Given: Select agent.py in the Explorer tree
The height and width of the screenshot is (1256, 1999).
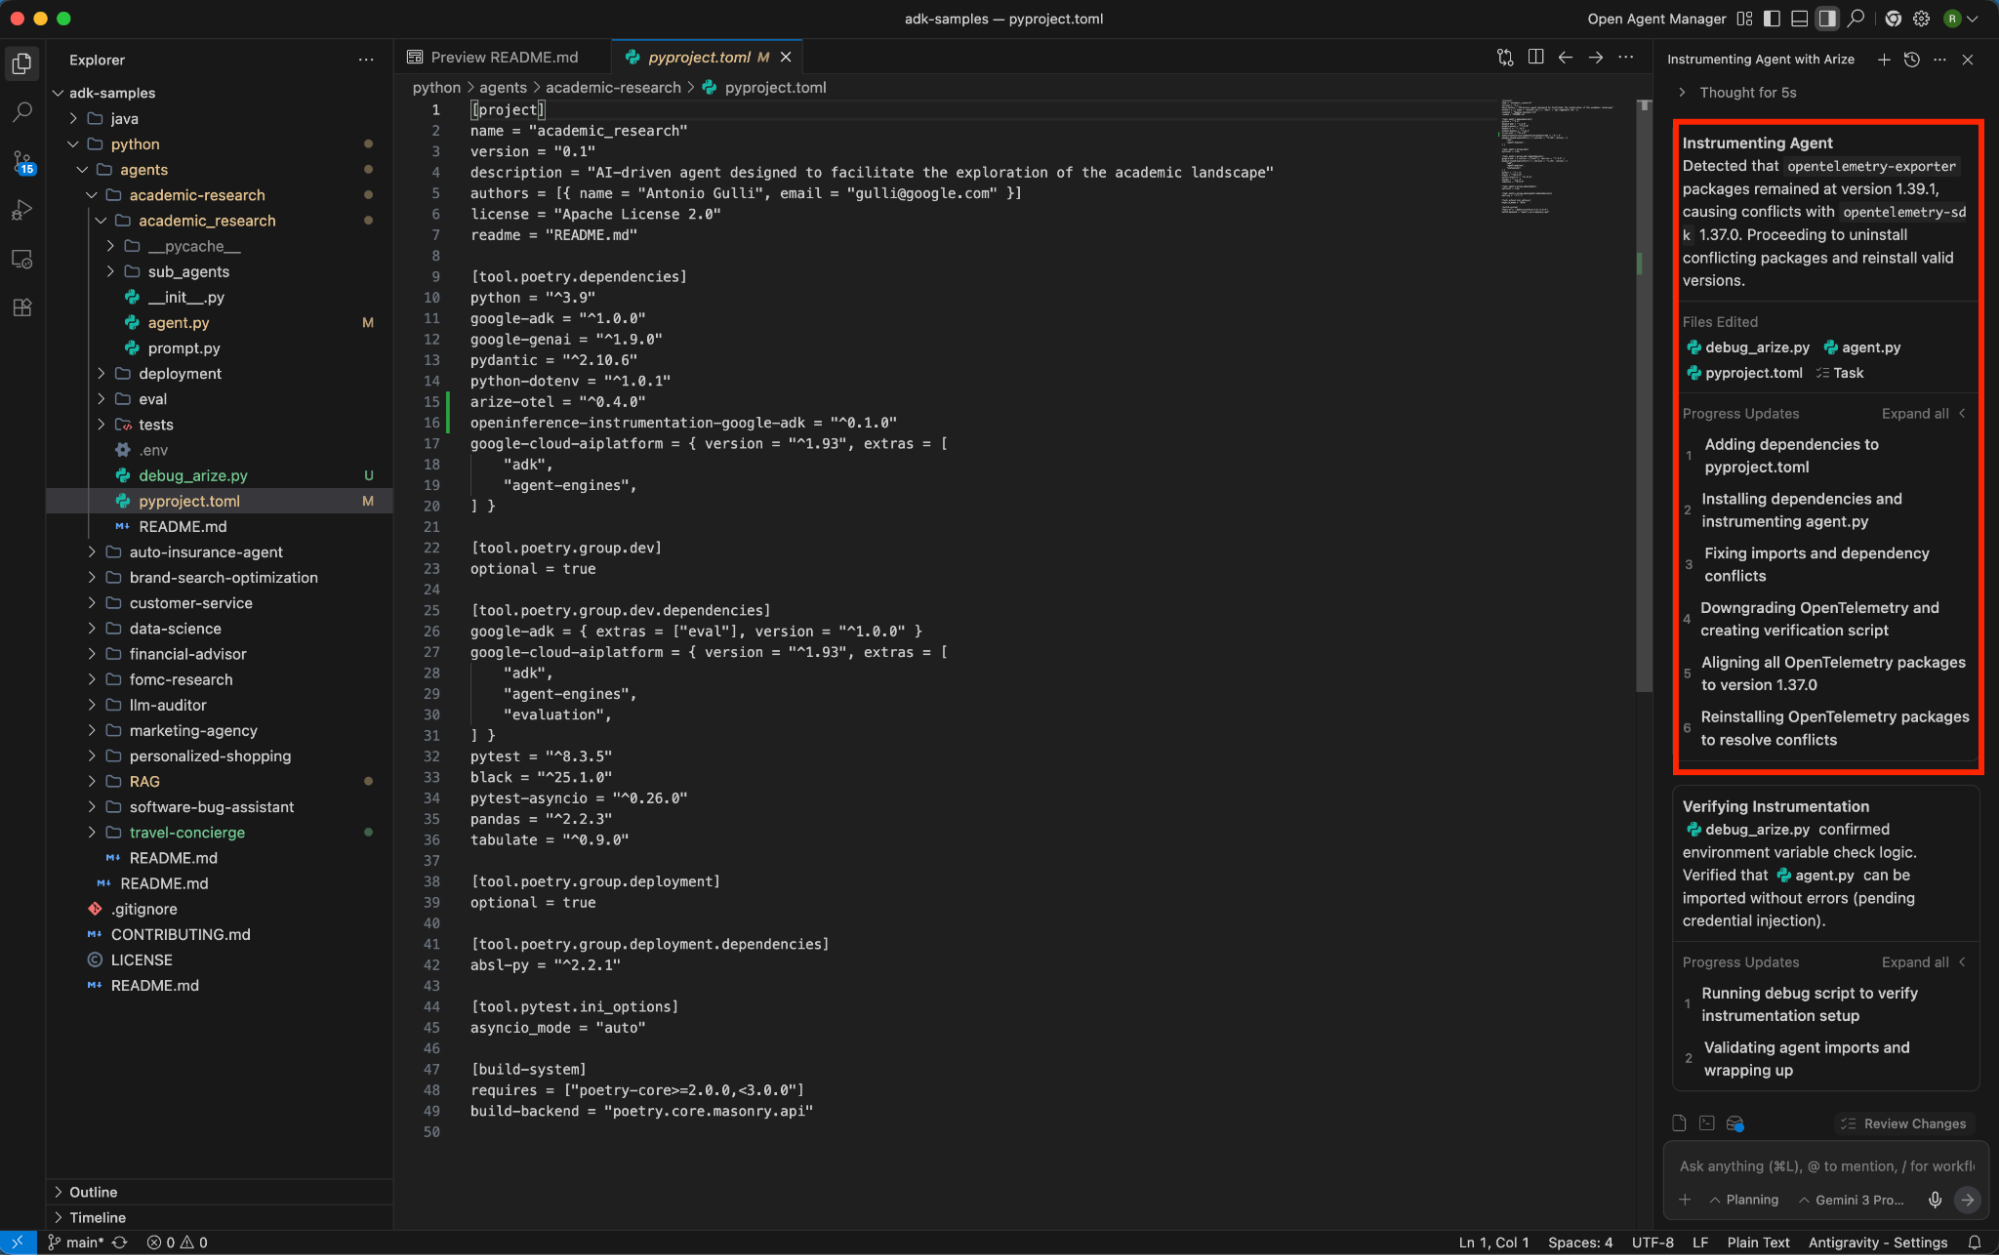Looking at the screenshot, I should pyautogui.click(x=178, y=323).
